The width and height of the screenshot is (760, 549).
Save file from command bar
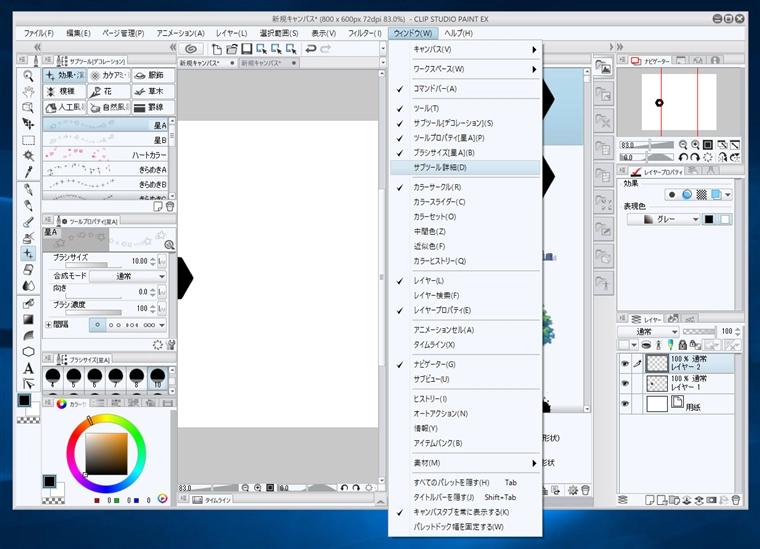247,48
